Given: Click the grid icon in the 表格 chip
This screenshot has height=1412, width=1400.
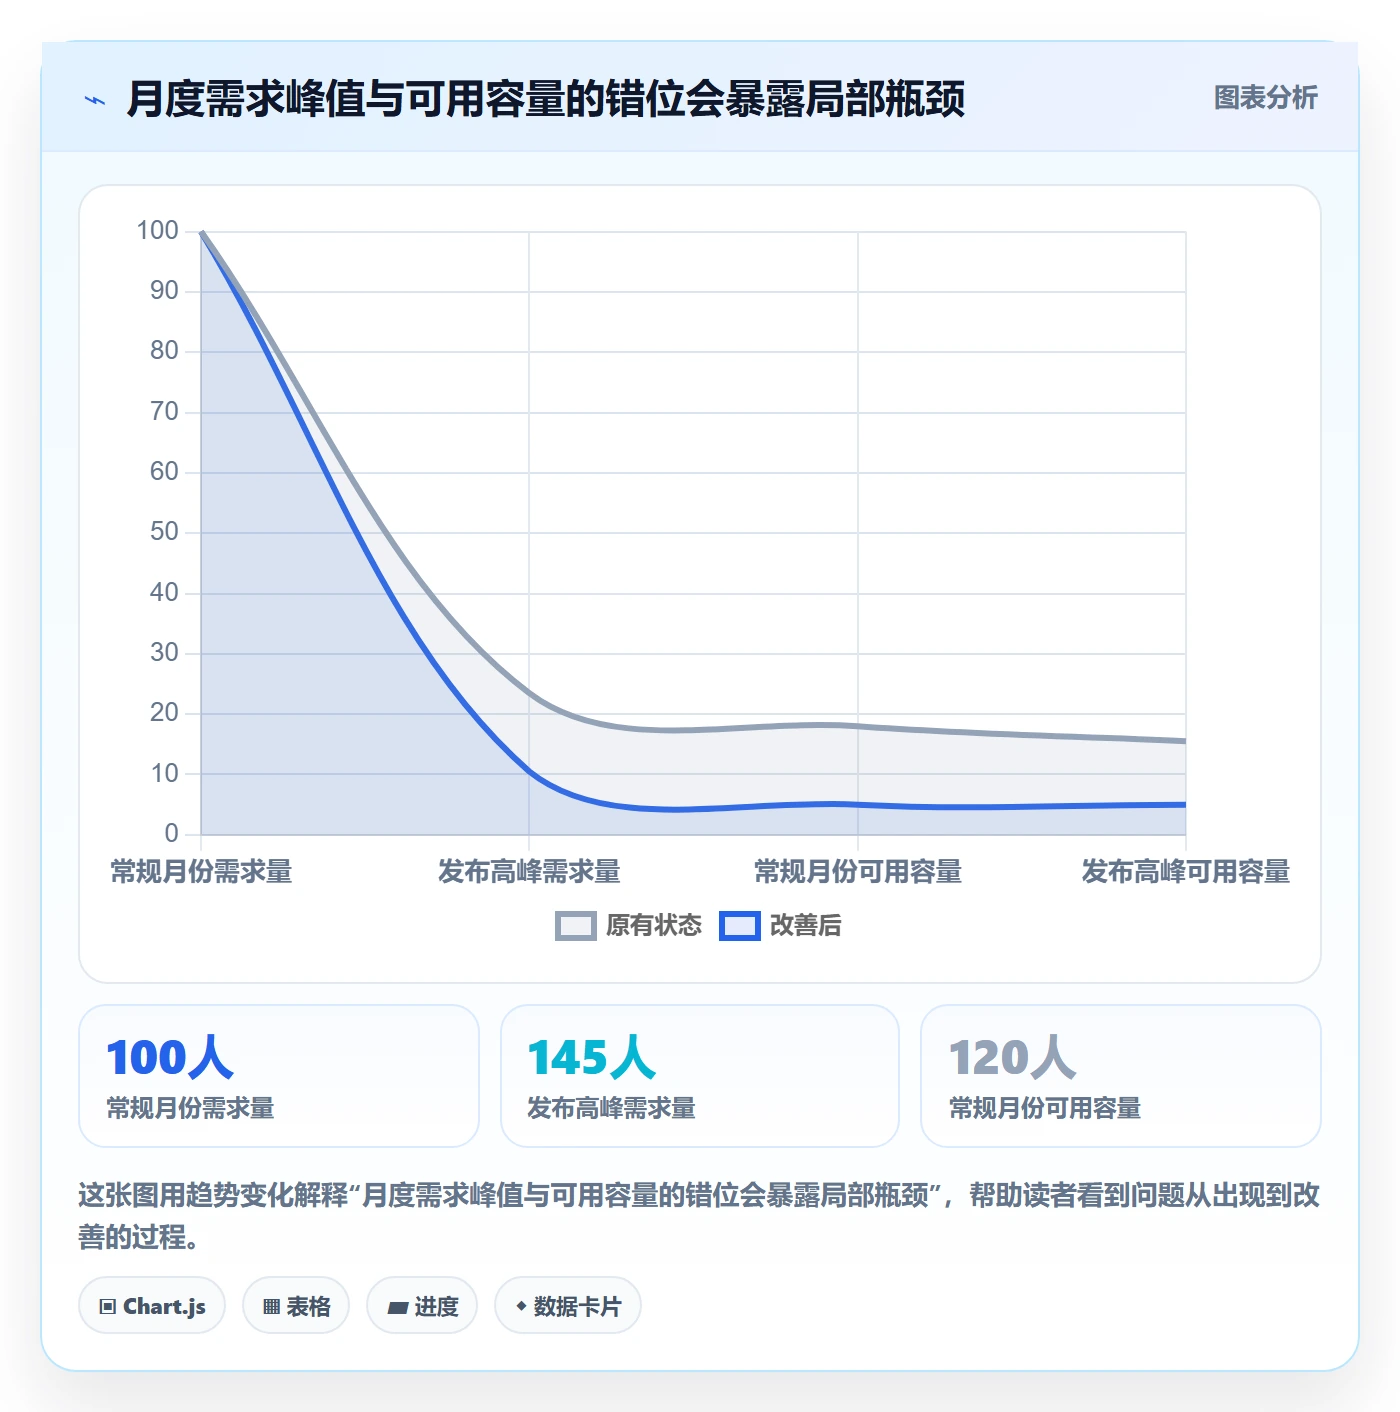Looking at the screenshot, I should (271, 1307).
